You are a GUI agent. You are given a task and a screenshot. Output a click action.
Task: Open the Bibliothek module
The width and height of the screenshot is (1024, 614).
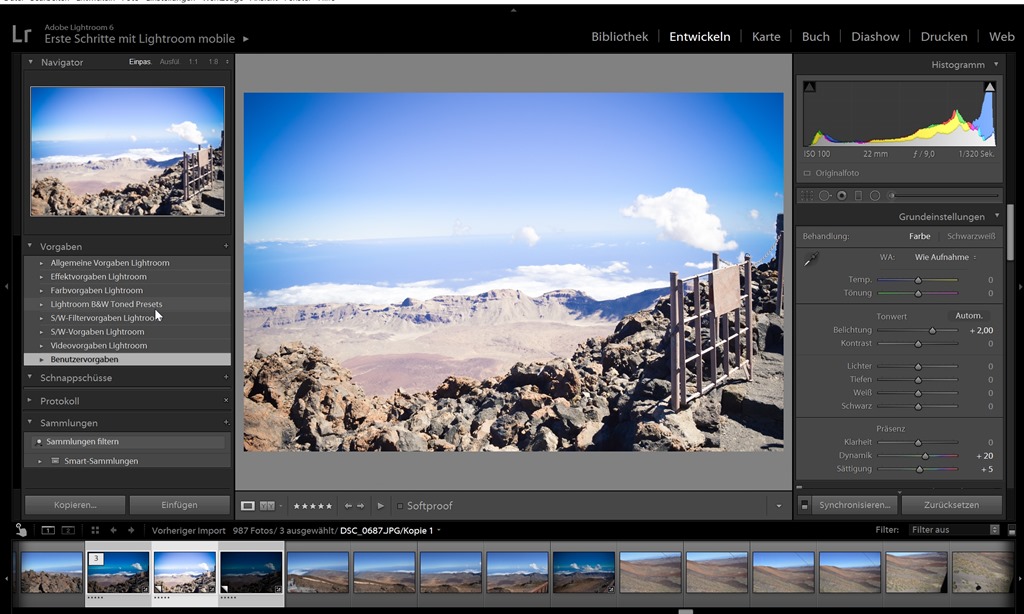(620, 37)
